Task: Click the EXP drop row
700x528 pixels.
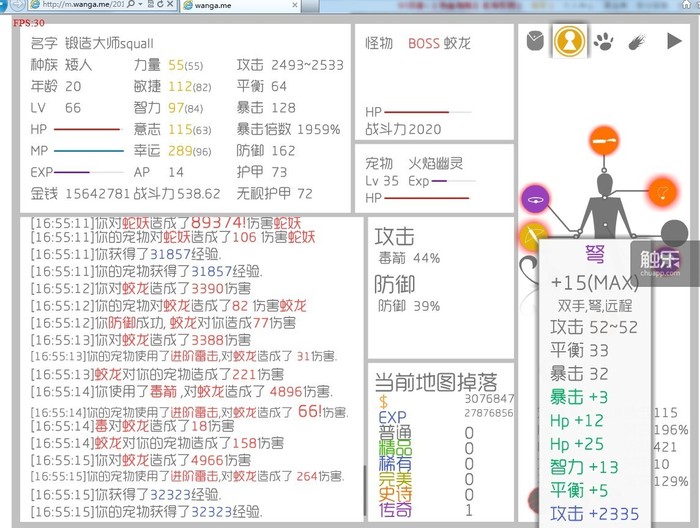Action: pyautogui.click(x=446, y=416)
